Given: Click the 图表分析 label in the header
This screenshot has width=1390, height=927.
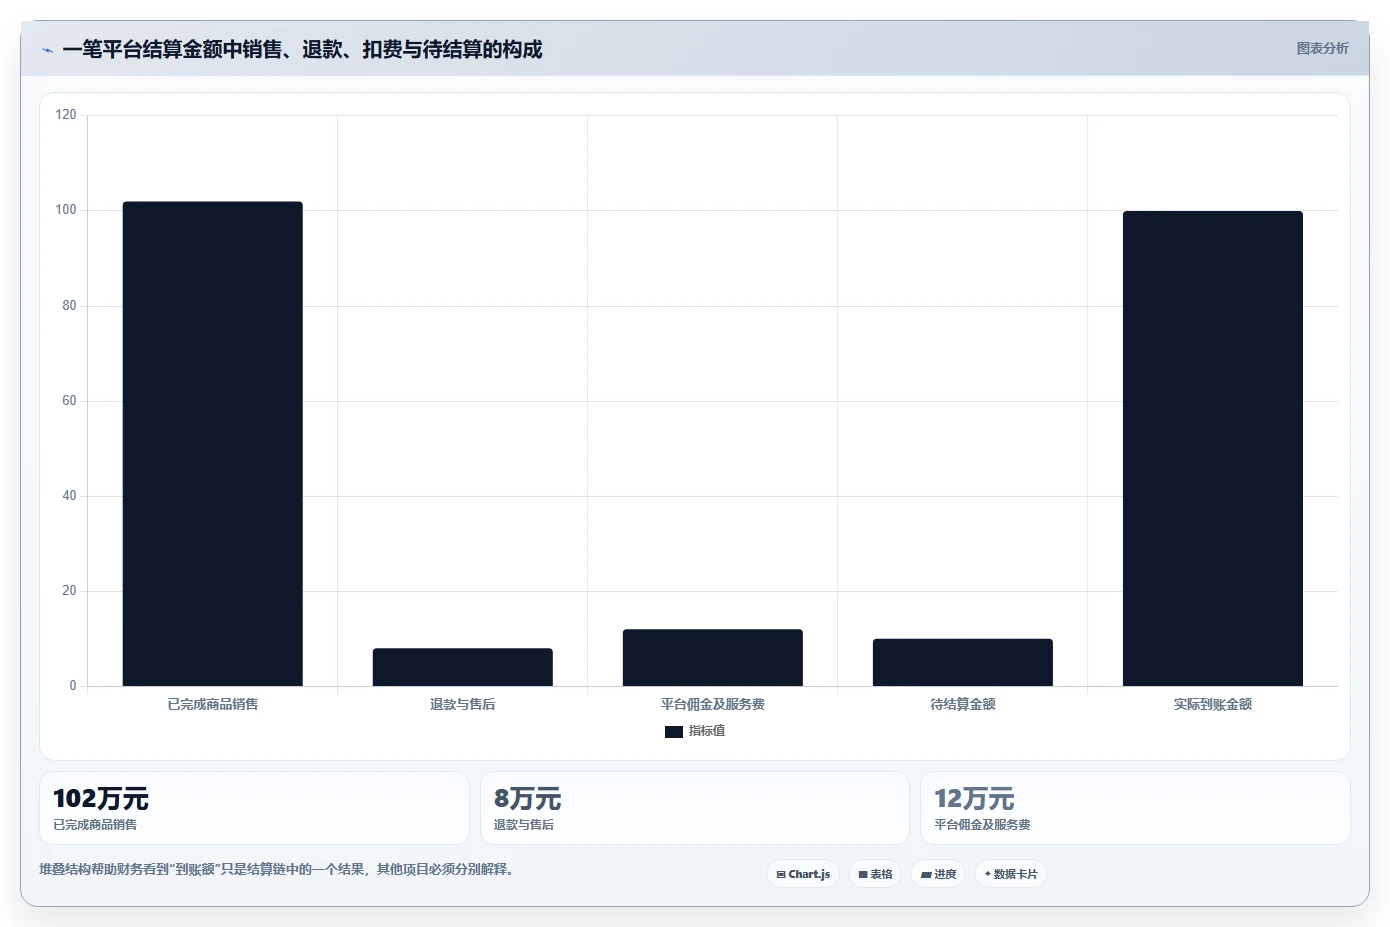Looking at the screenshot, I should [1322, 48].
